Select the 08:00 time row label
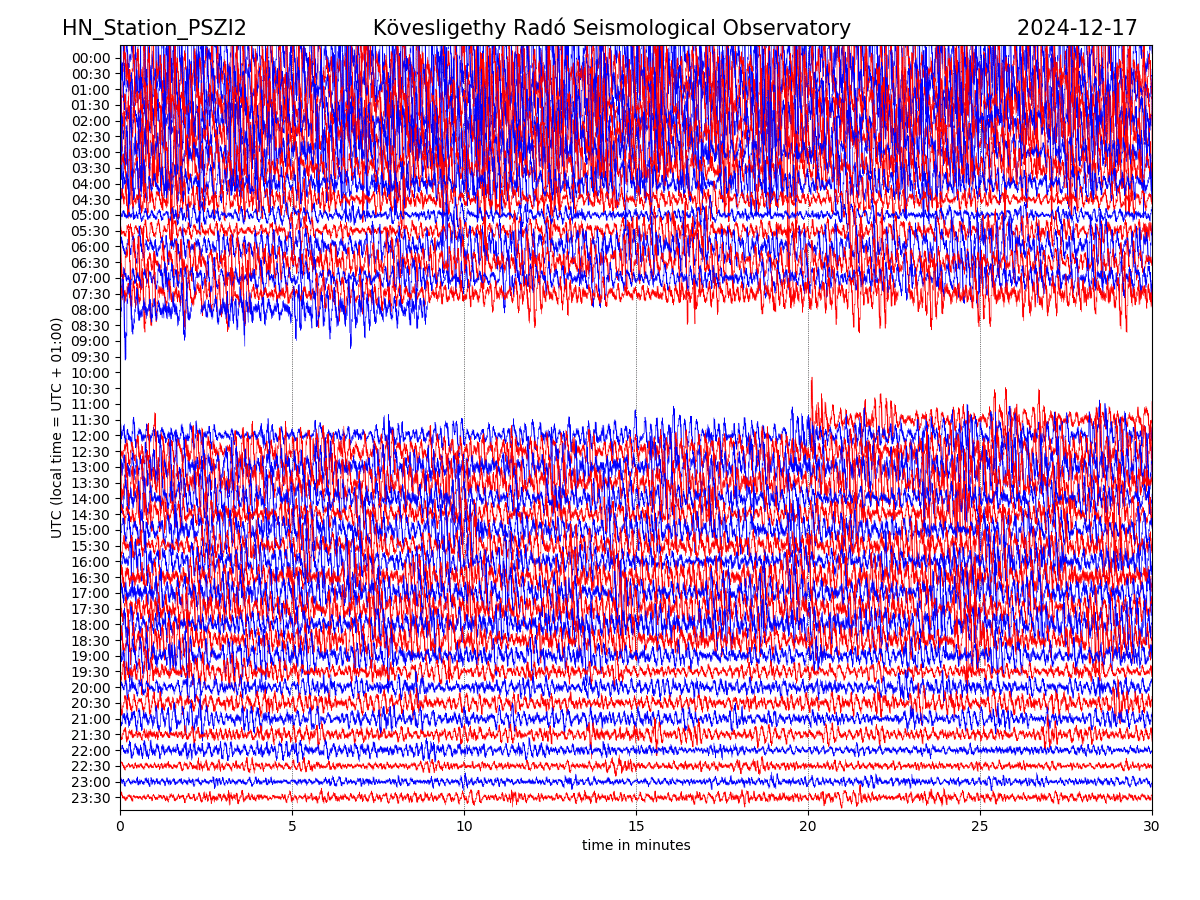Screen dimensions: 1200x900 click(90, 310)
